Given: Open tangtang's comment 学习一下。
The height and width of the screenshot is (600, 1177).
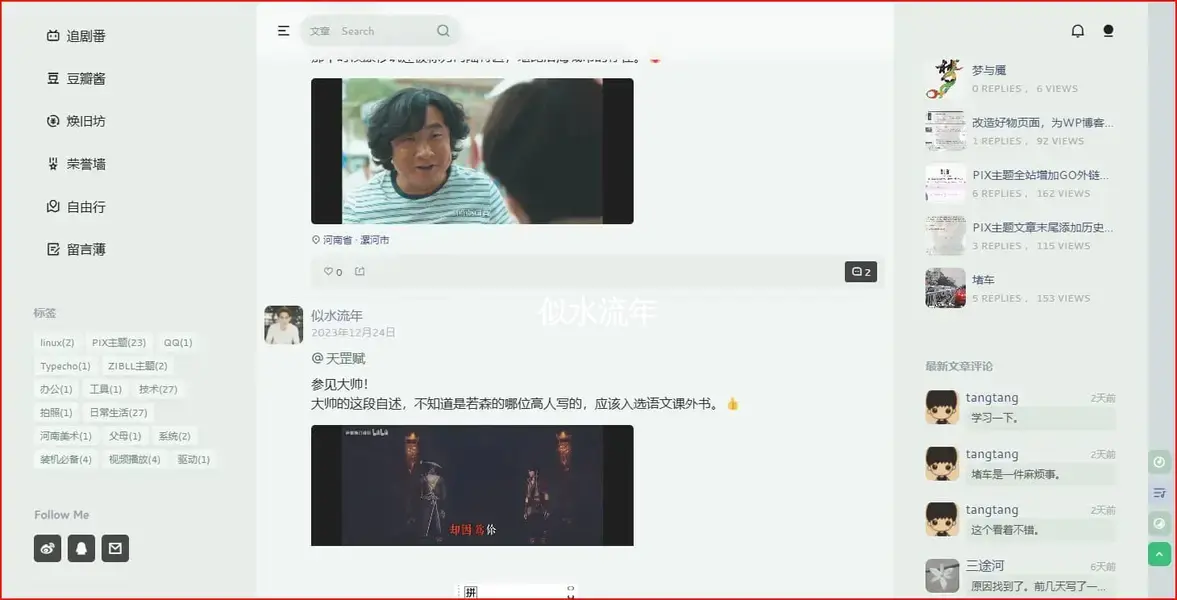Looking at the screenshot, I should point(1041,418).
